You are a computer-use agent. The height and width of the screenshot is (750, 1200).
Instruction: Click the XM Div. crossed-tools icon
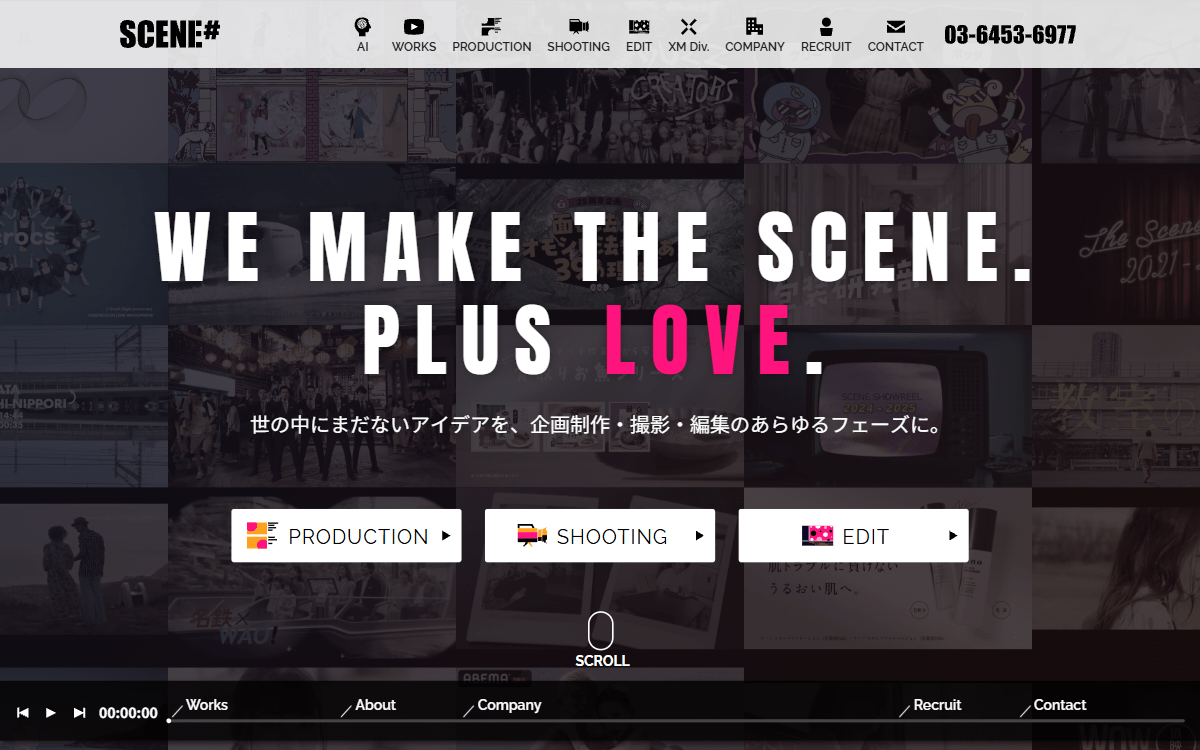(x=689, y=27)
